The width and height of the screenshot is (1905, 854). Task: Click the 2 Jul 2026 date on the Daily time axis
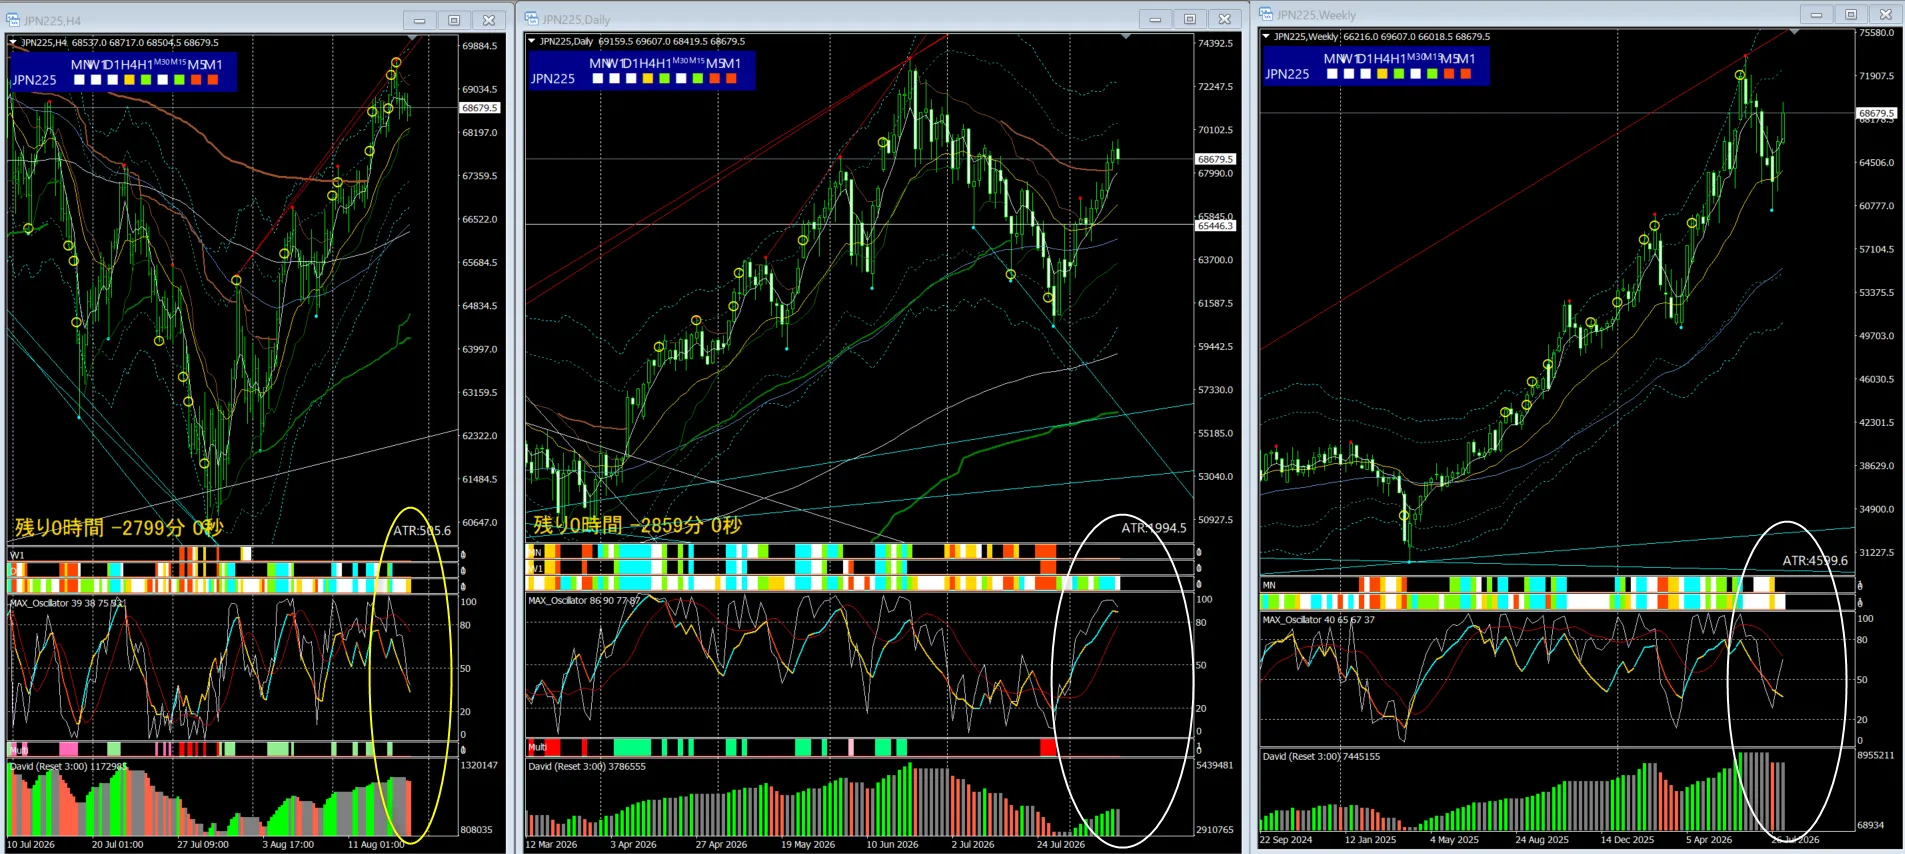pyautogui.click(x=973, y=845)
